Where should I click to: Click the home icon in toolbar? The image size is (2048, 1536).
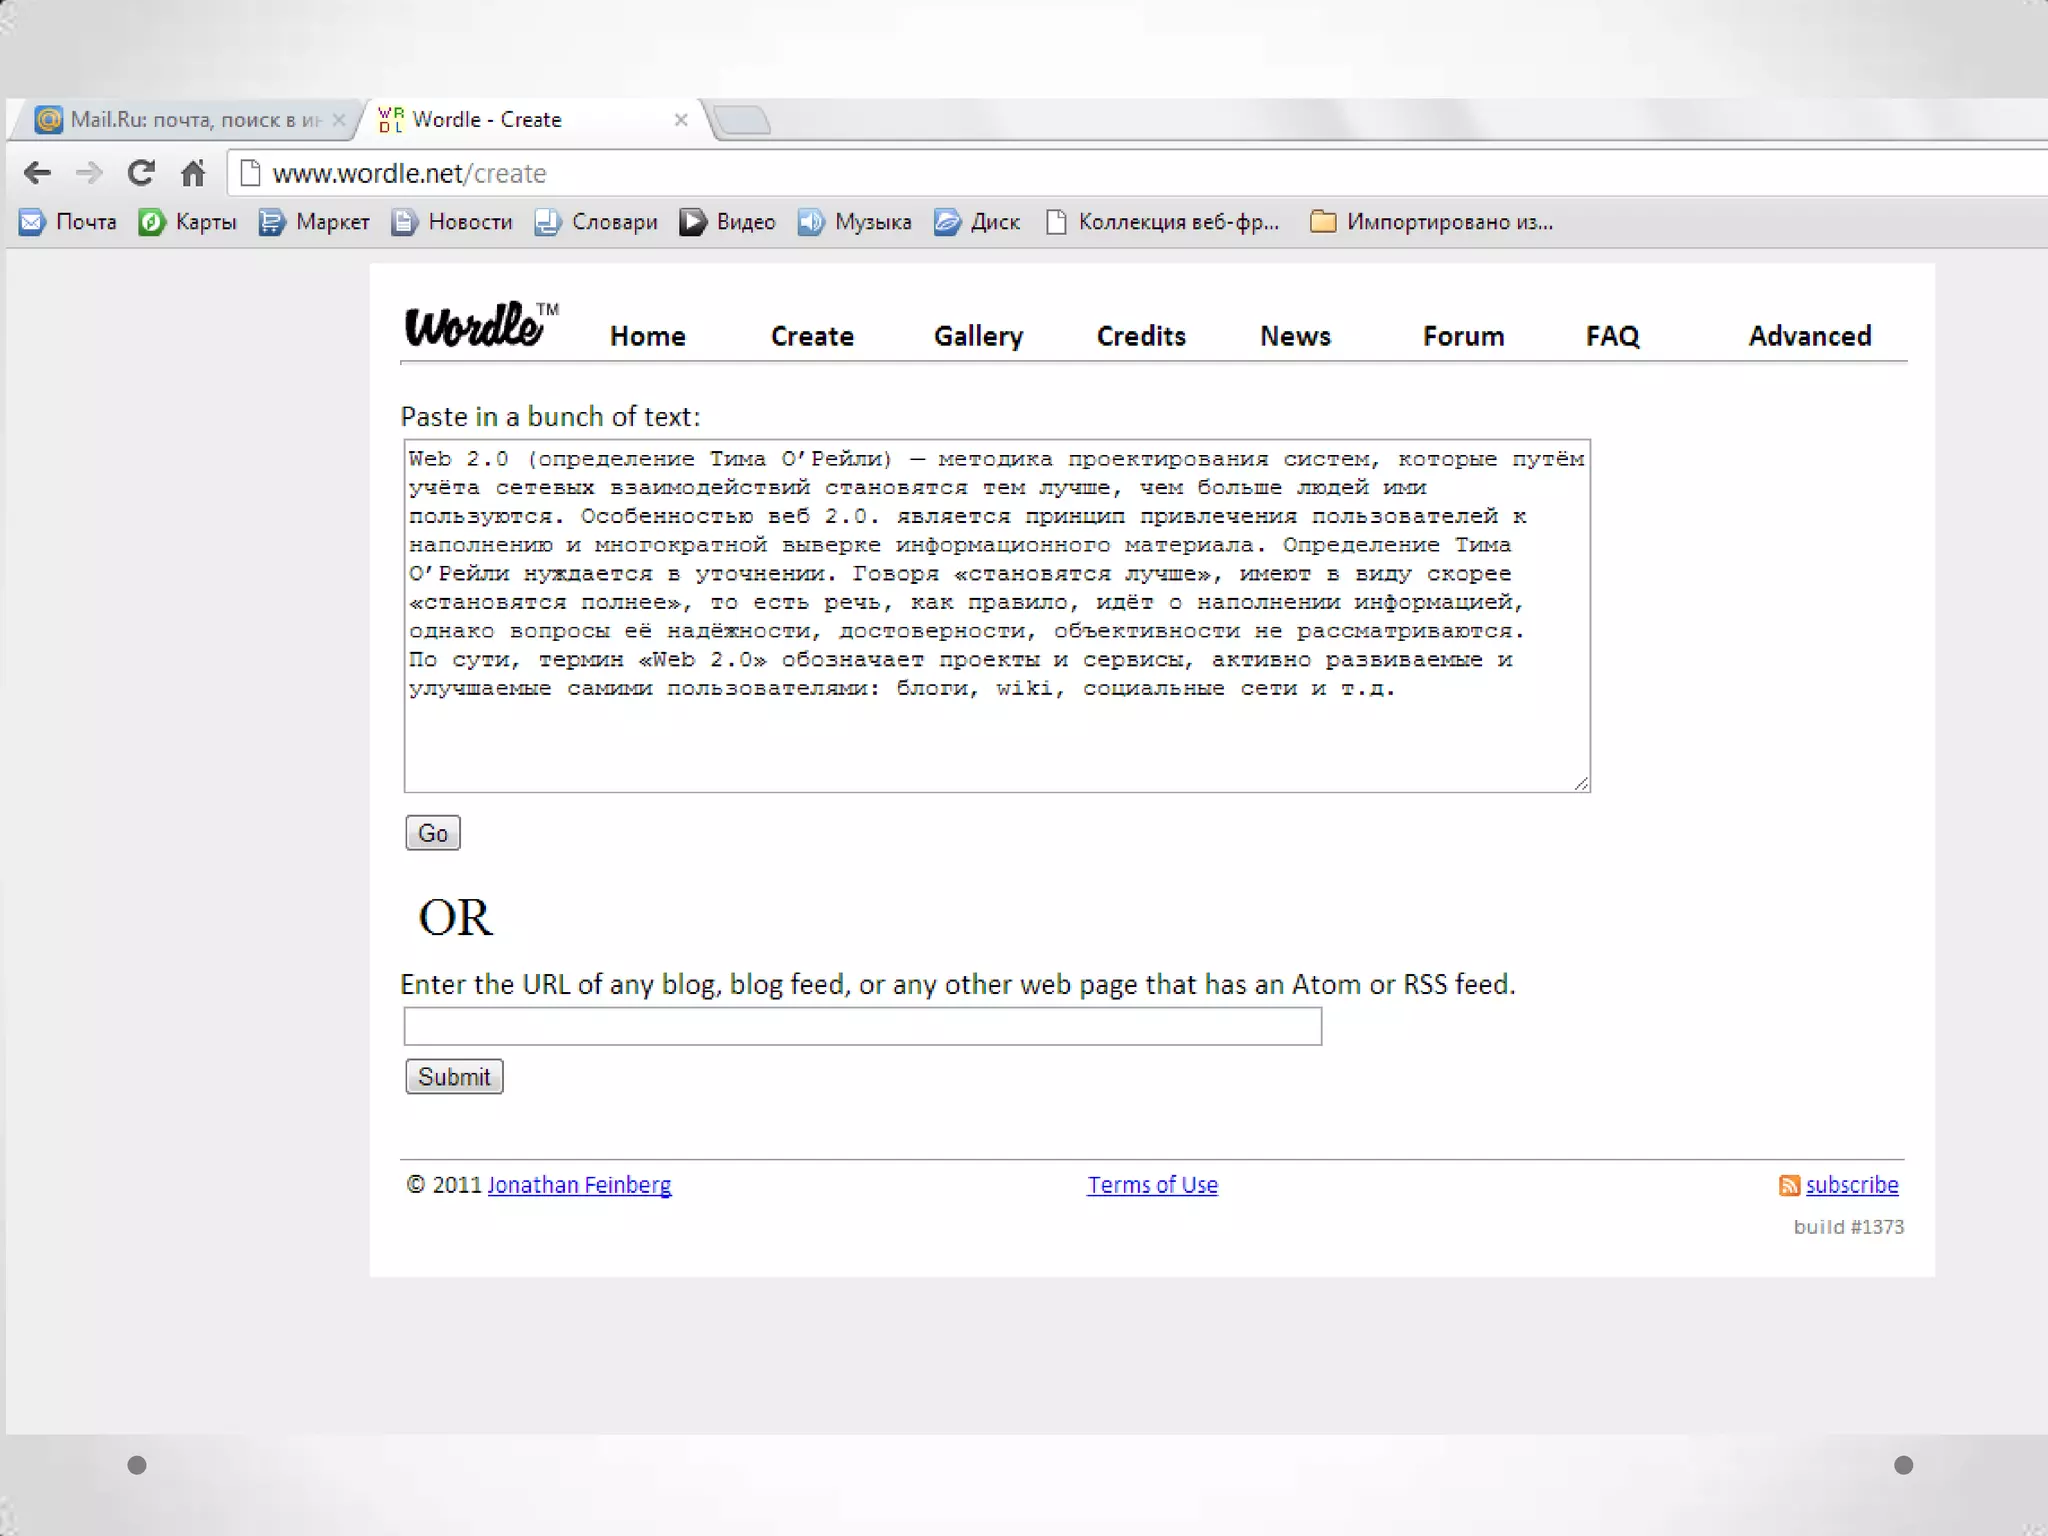click(x=193, y=173)
